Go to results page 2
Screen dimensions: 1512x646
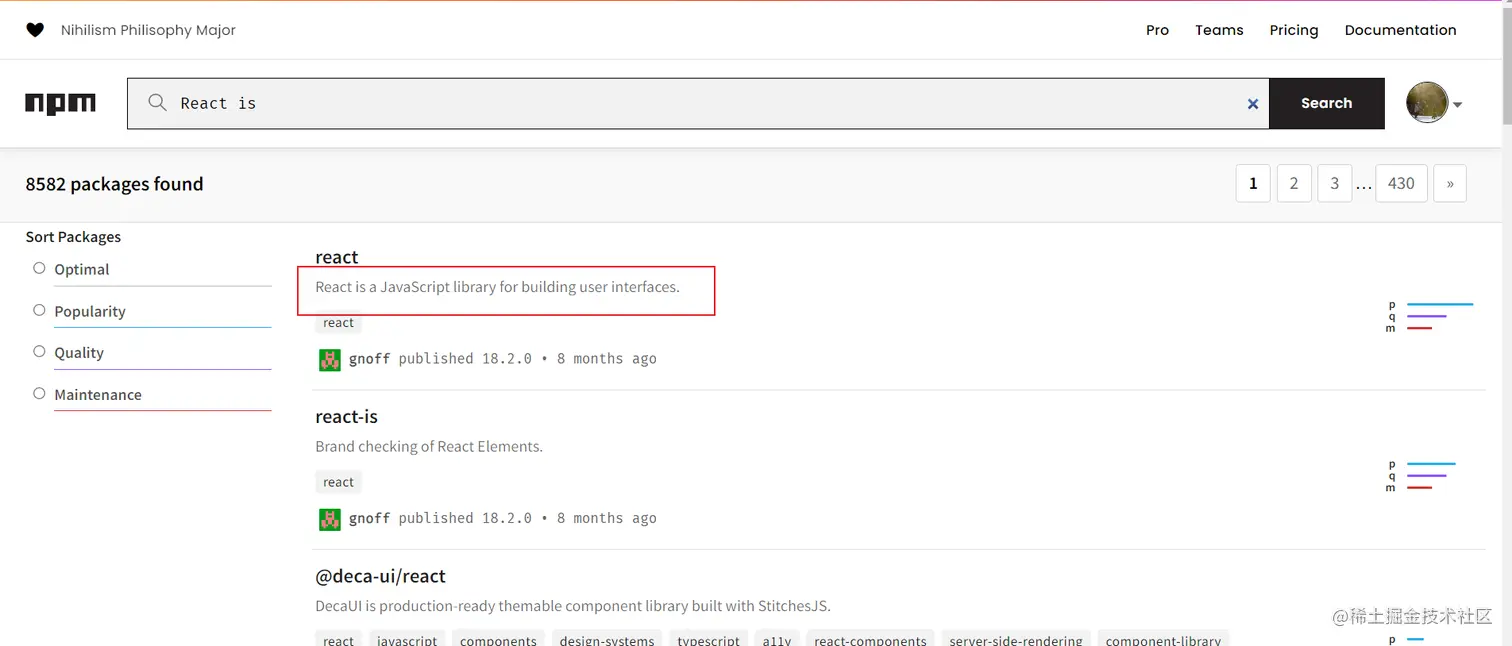click(1294, 183)
